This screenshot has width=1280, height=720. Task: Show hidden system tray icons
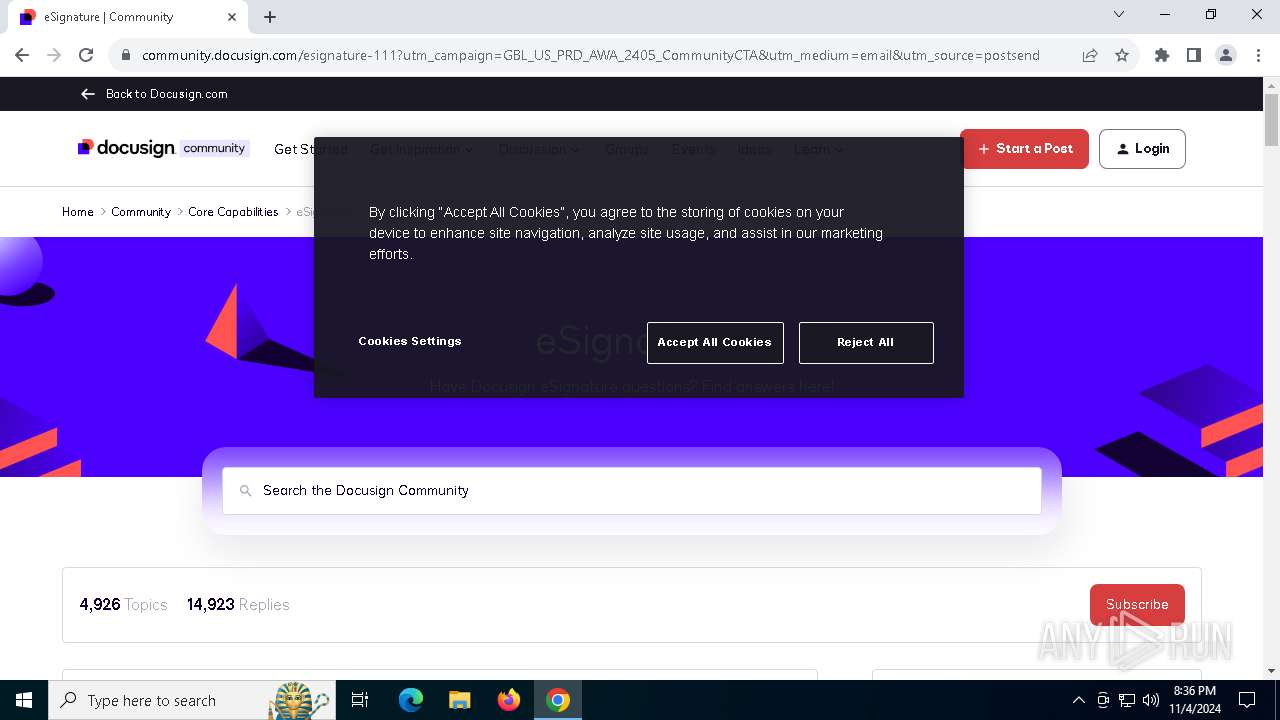tap(1078, 700)
